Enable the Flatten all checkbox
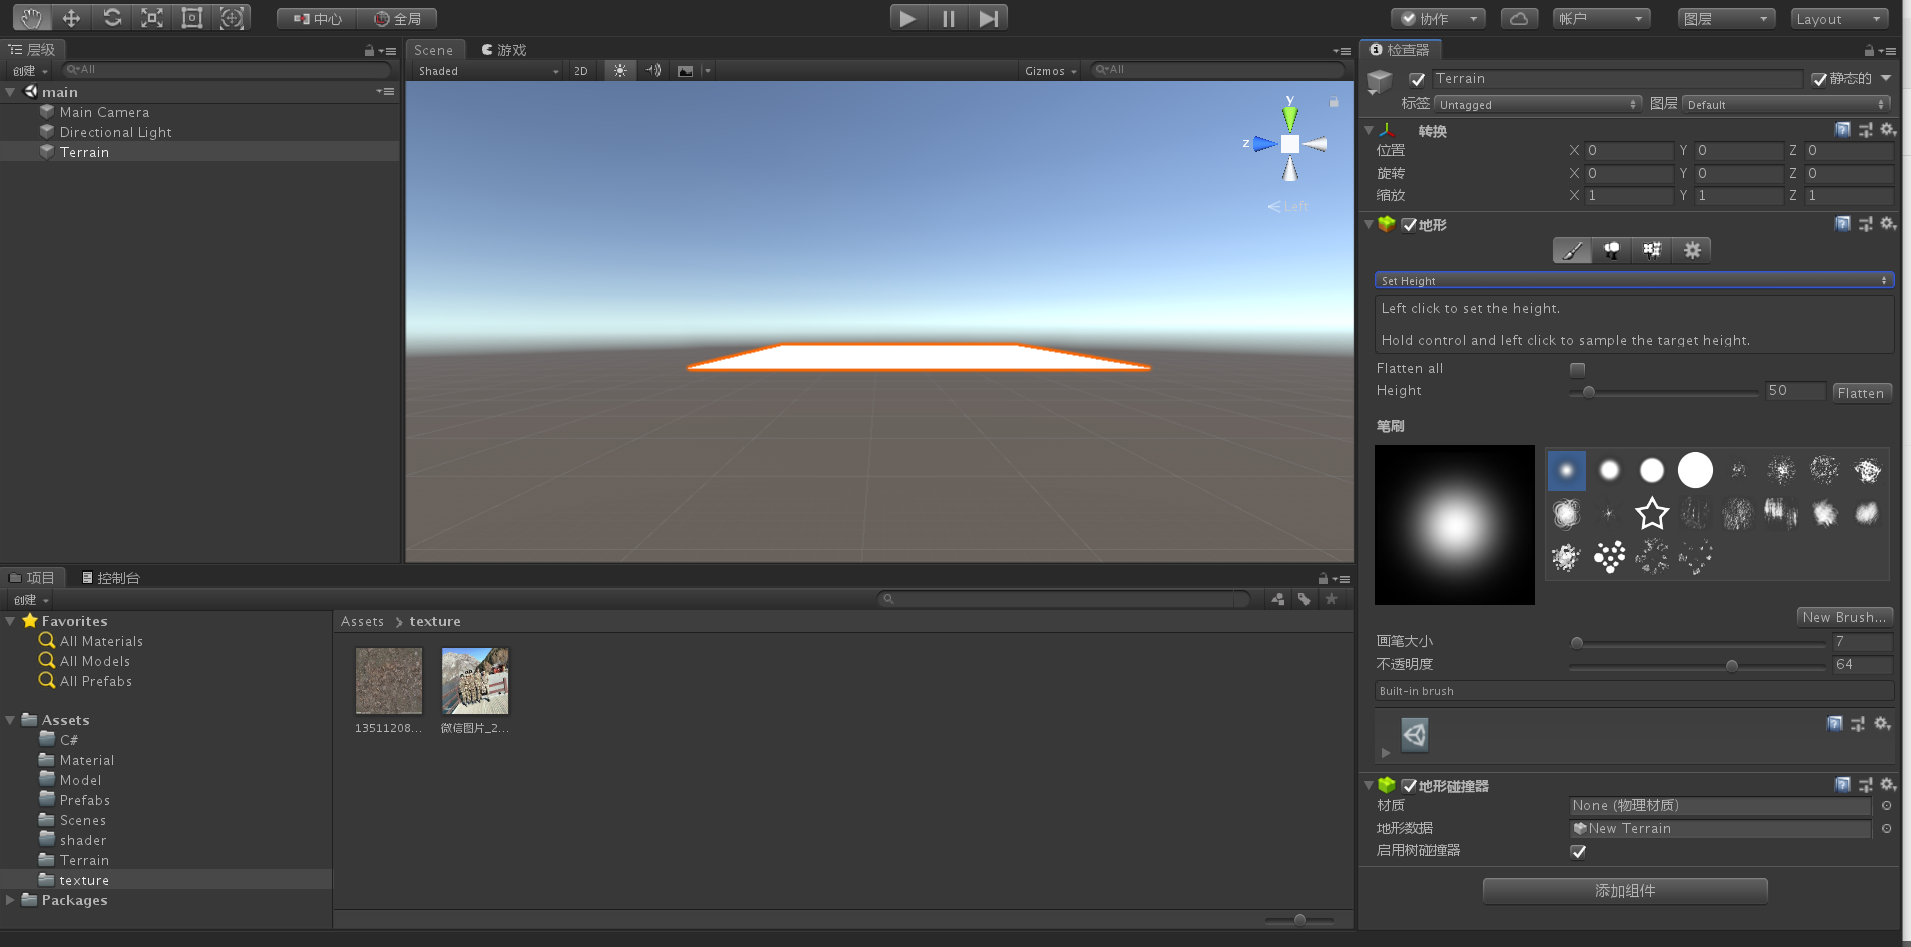The width and height of the screenshot is (1911, 947). coord(1578,369)
